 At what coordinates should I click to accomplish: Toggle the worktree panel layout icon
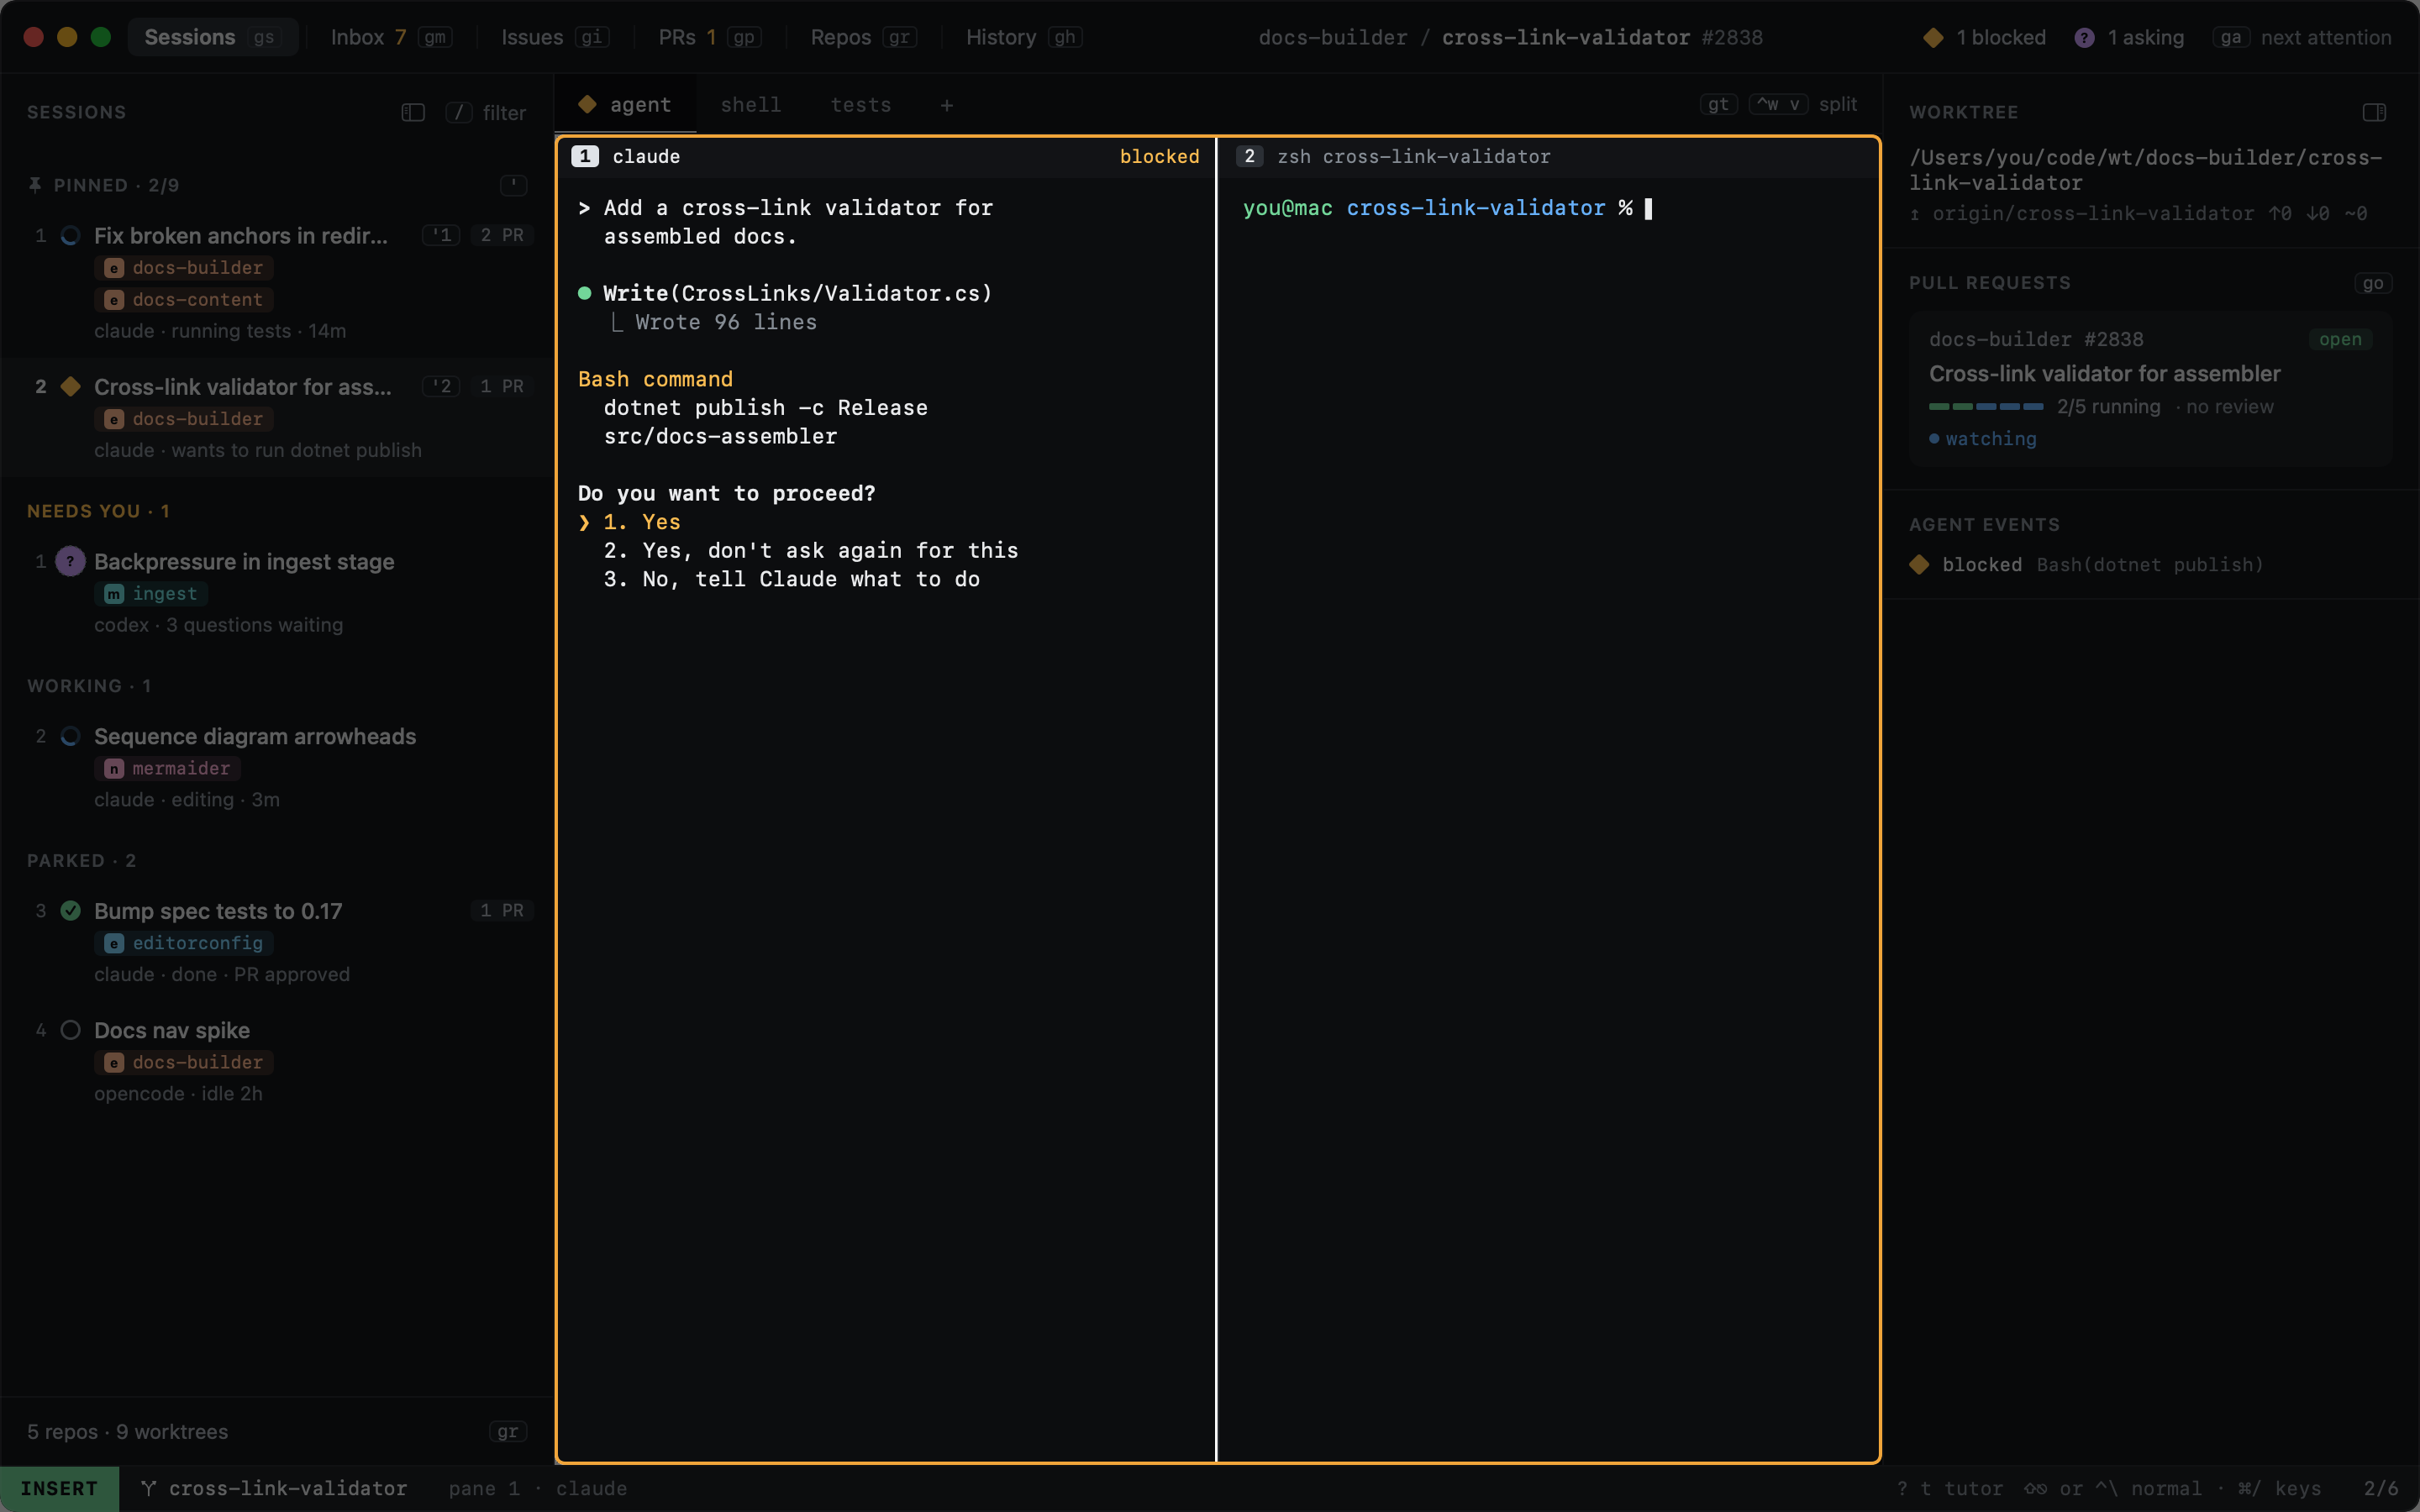pos(2374,112)
